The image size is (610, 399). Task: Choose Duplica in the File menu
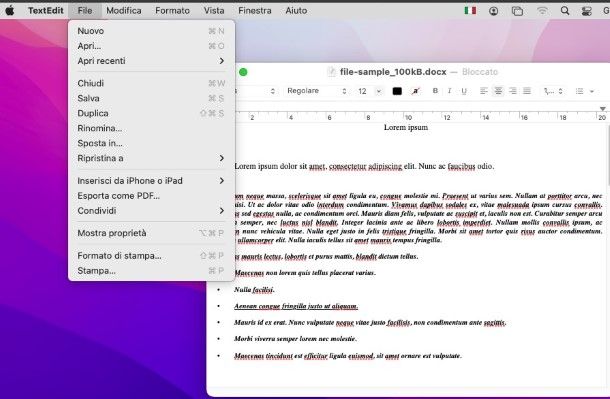(151, 113)
